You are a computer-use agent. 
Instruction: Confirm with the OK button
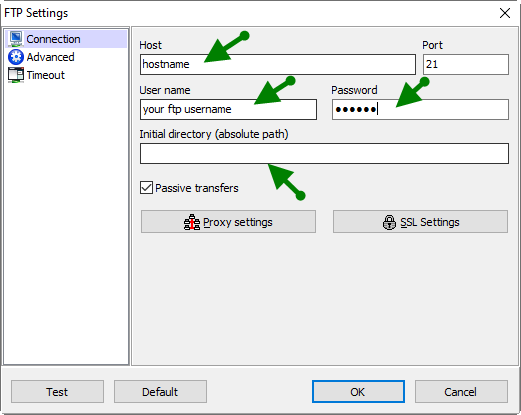(x=358, y=392)
